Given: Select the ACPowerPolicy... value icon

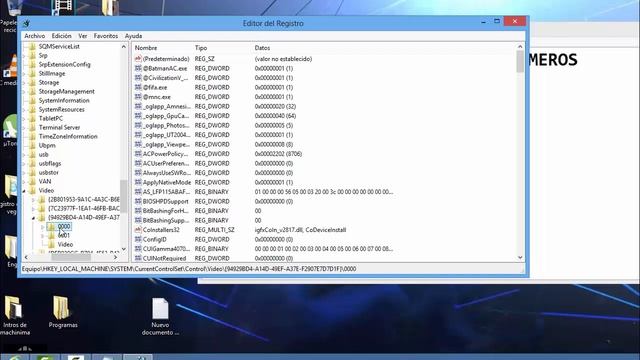Looking at the screenshot, I should click(x=138, y=154).
